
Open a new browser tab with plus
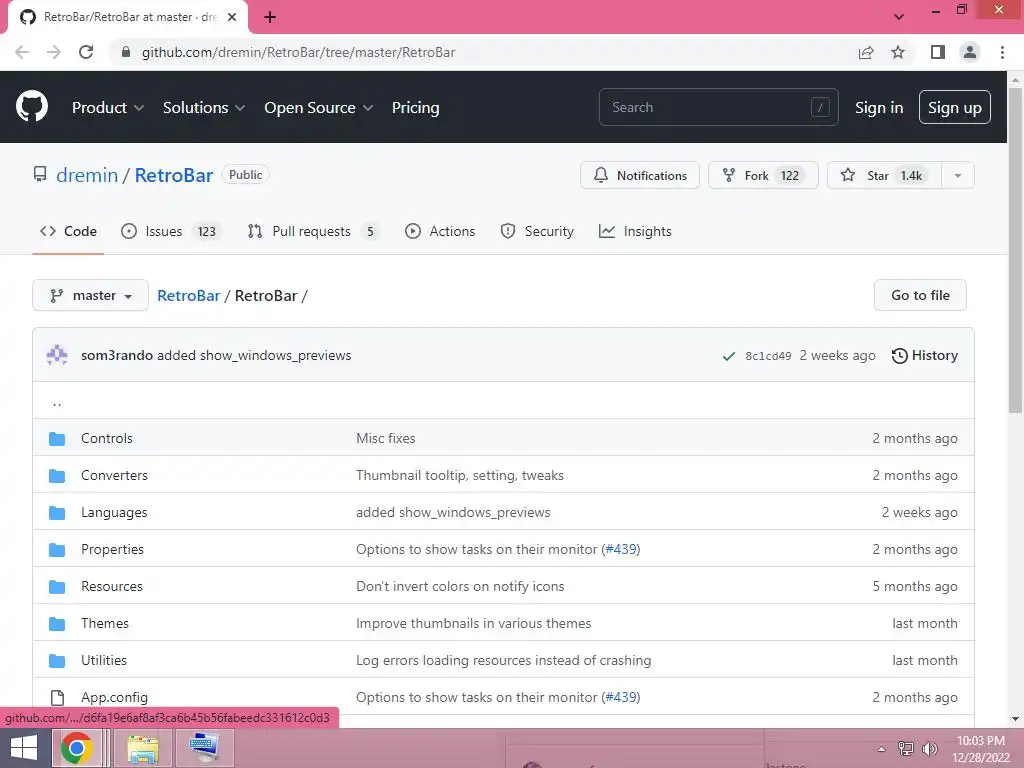[270, 17]
